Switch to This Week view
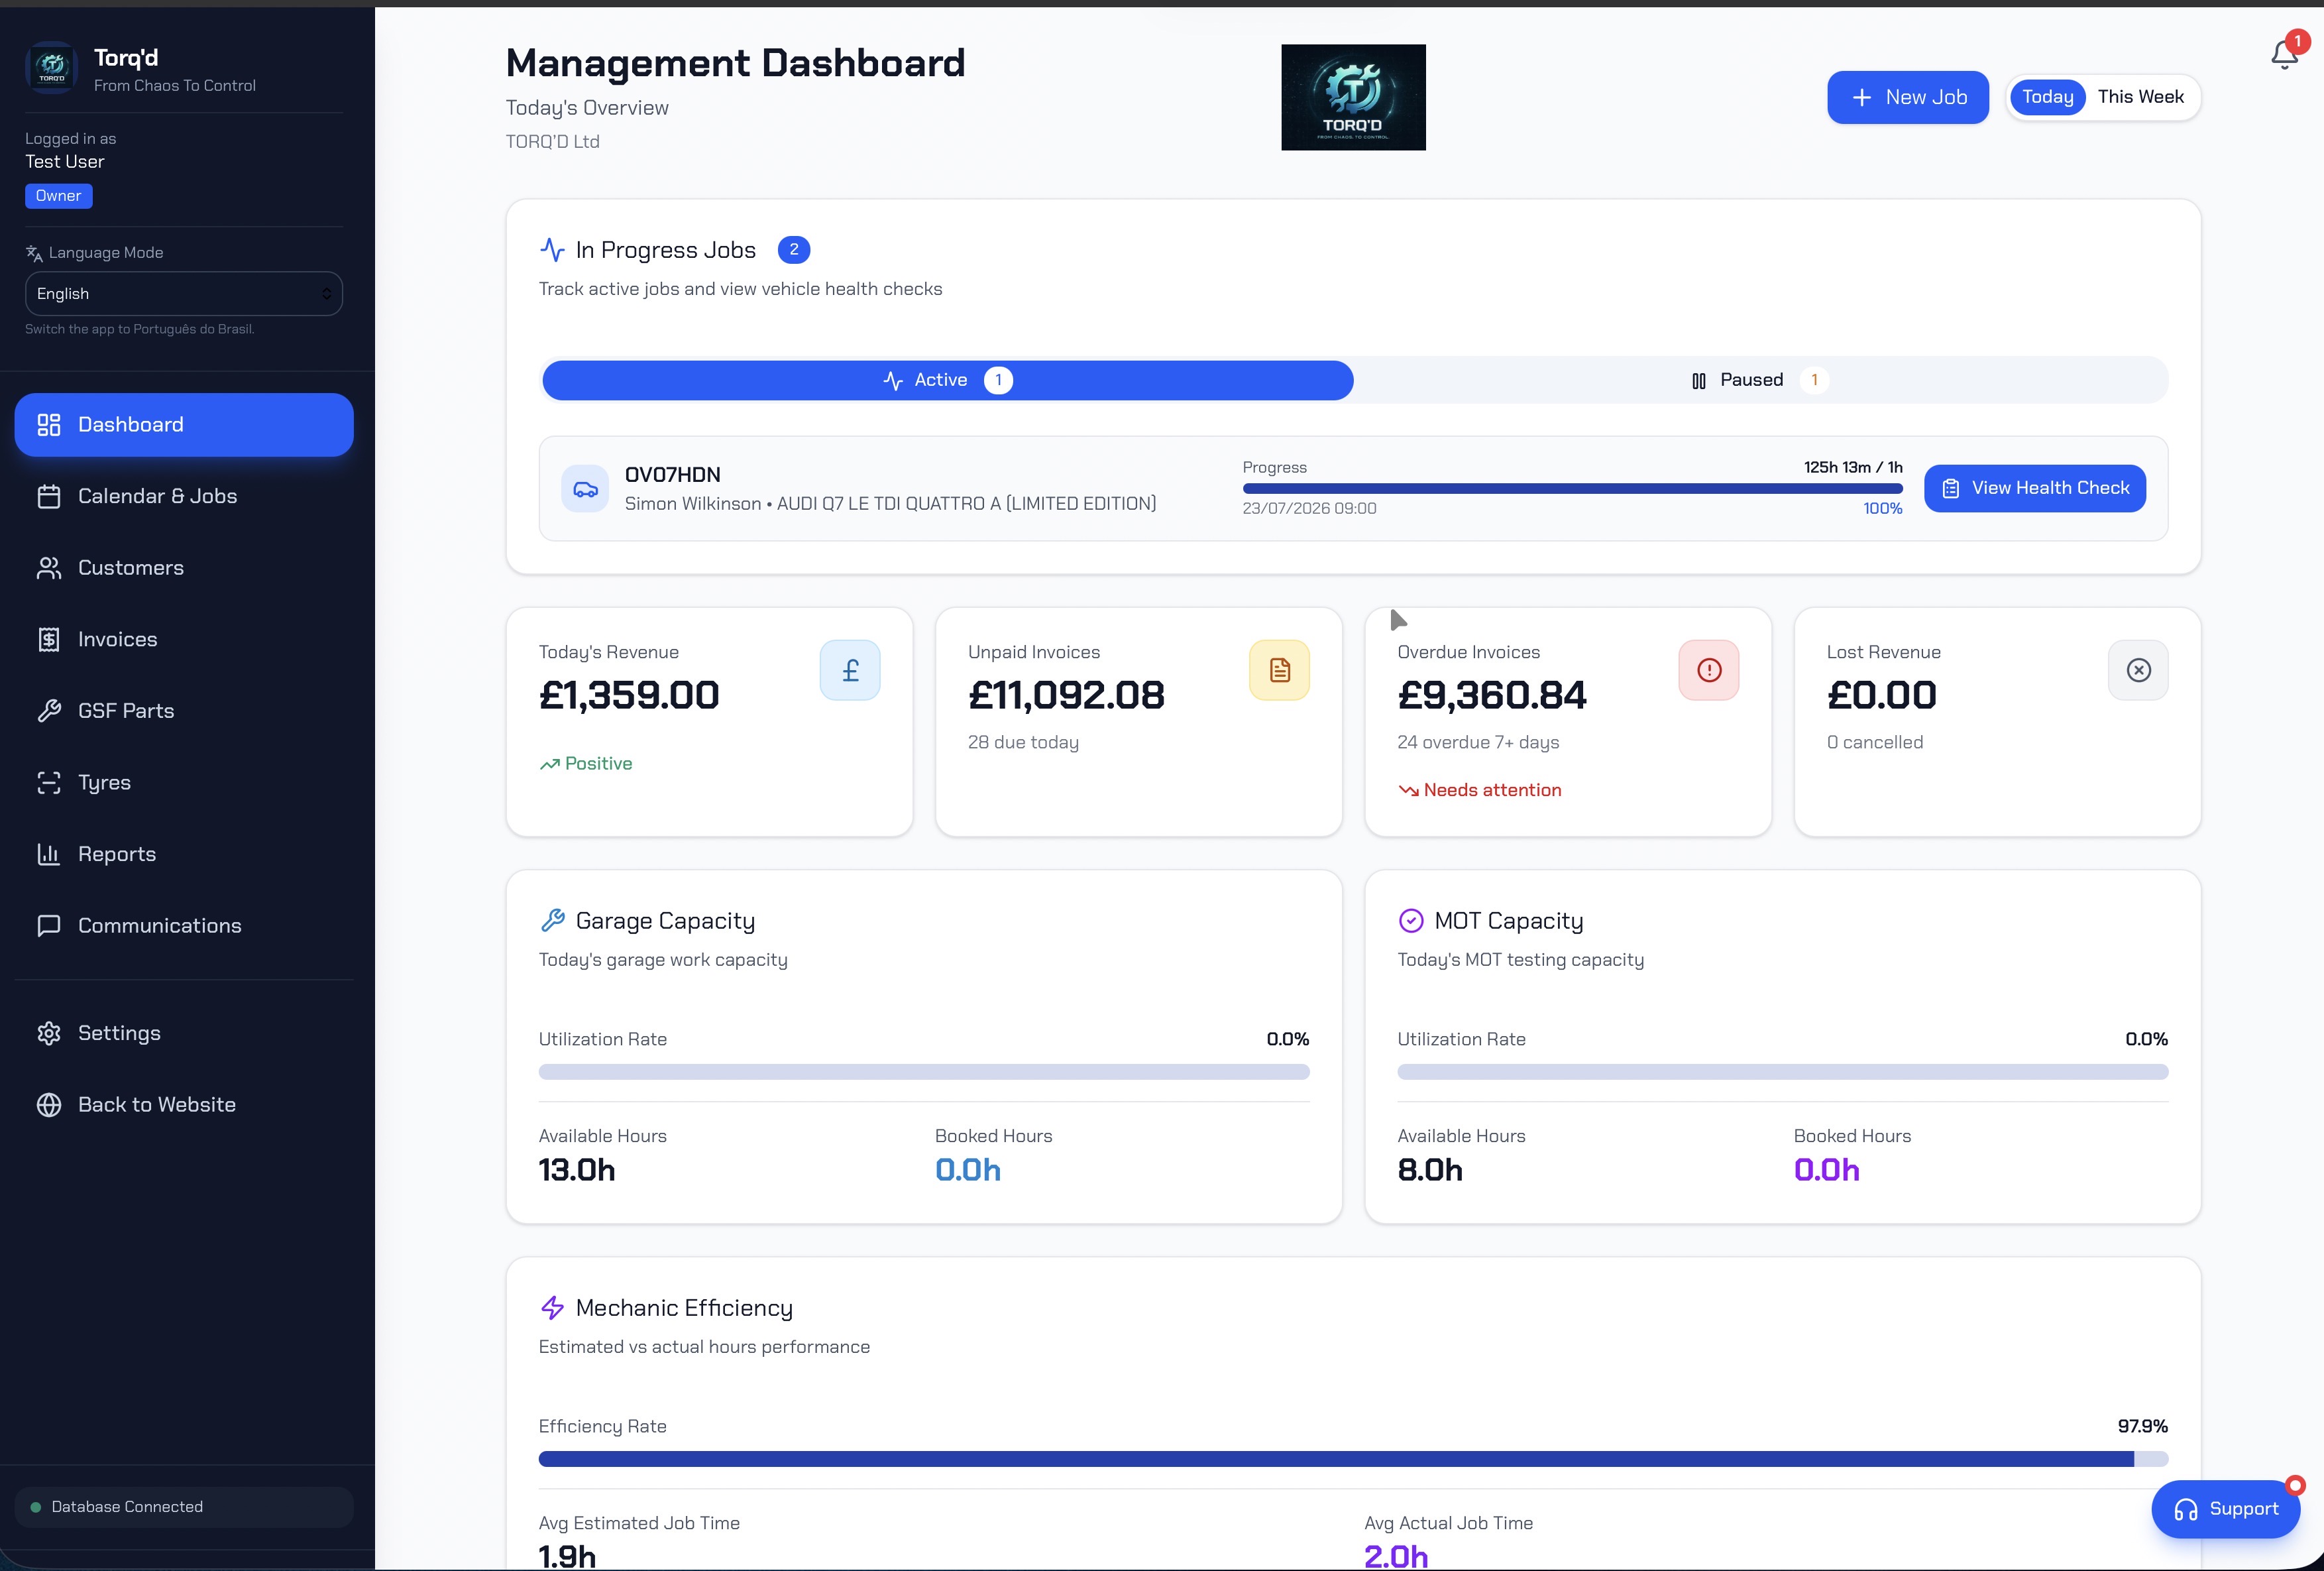This screenshot has height=1571, width=2324. [x=2140, y=97]
